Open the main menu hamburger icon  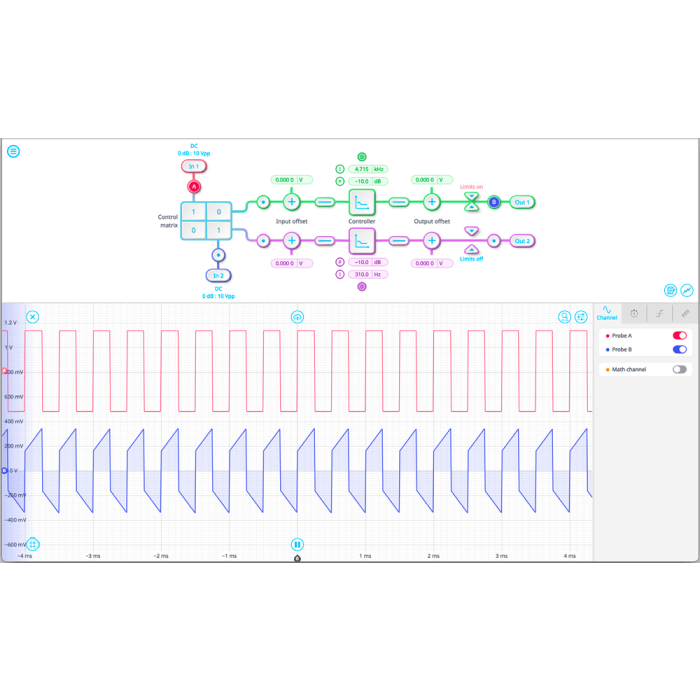pos(13,152)
